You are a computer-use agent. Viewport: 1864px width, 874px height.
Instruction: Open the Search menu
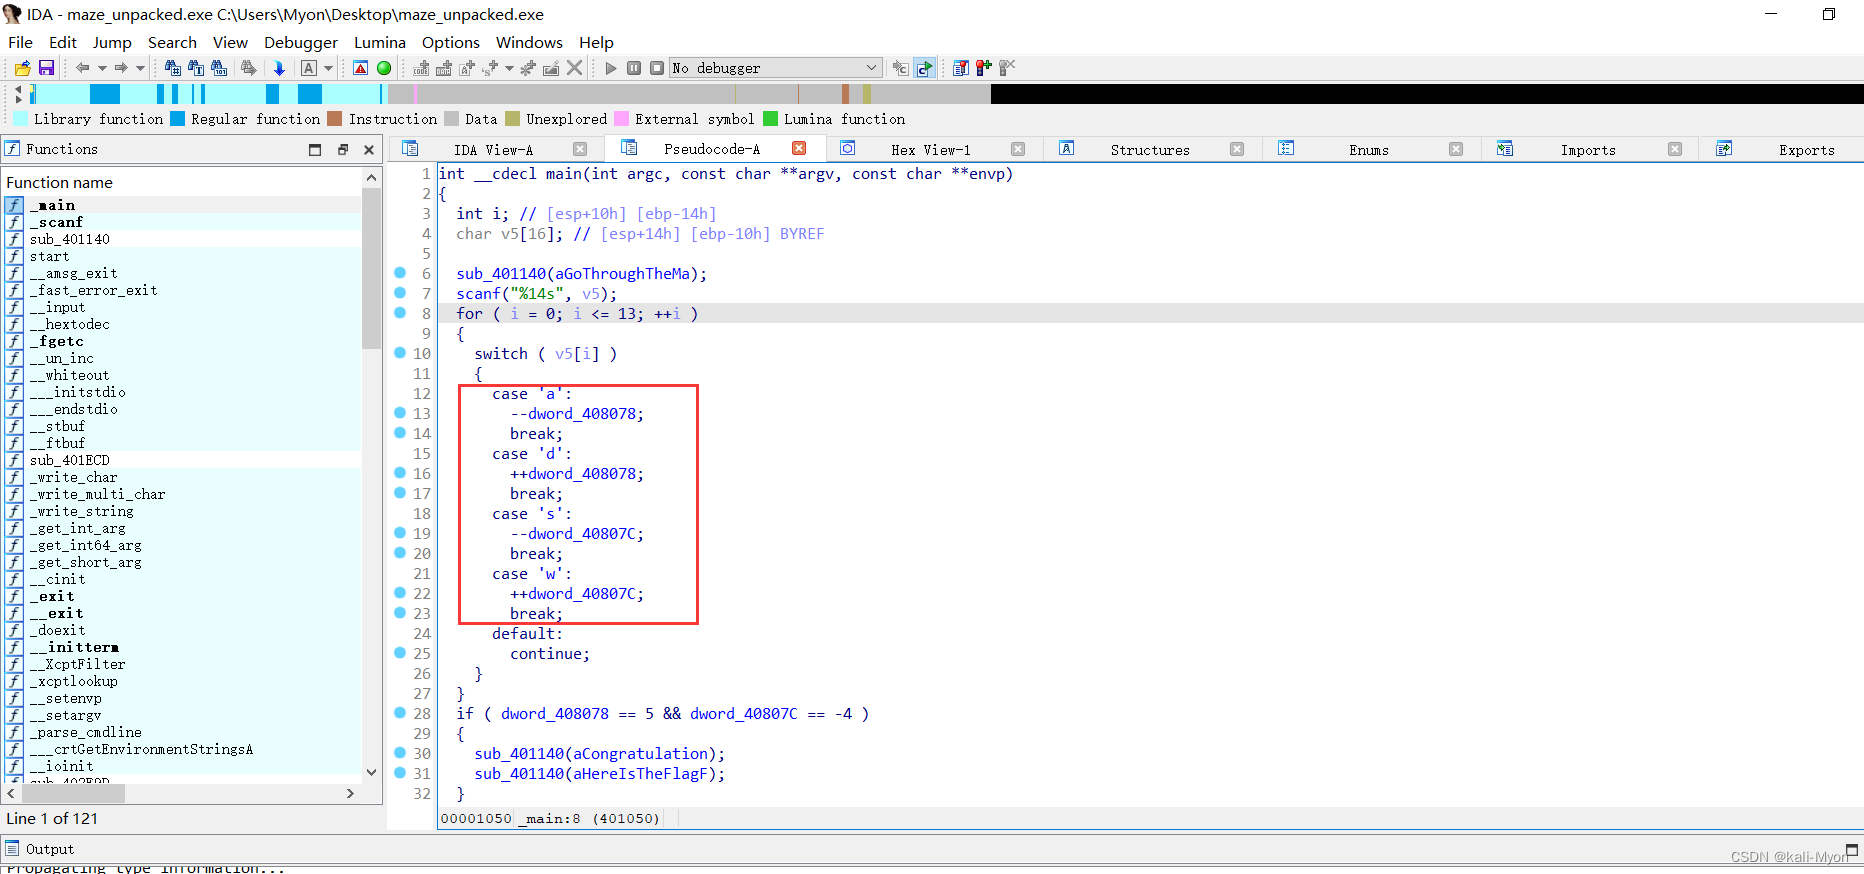(172, 42)
